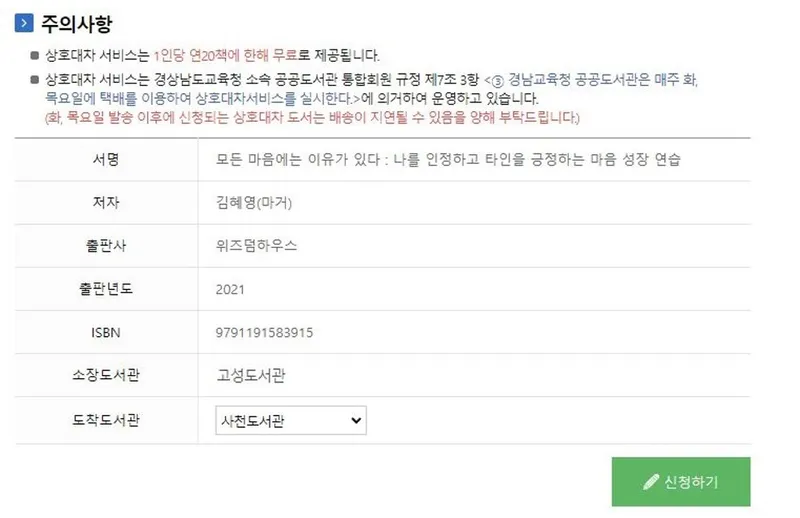Image resolution: width=800 pixels, height=518 pixels.
Task: Select the 사천도서관 combo box
Action: (x=291, y=421)
